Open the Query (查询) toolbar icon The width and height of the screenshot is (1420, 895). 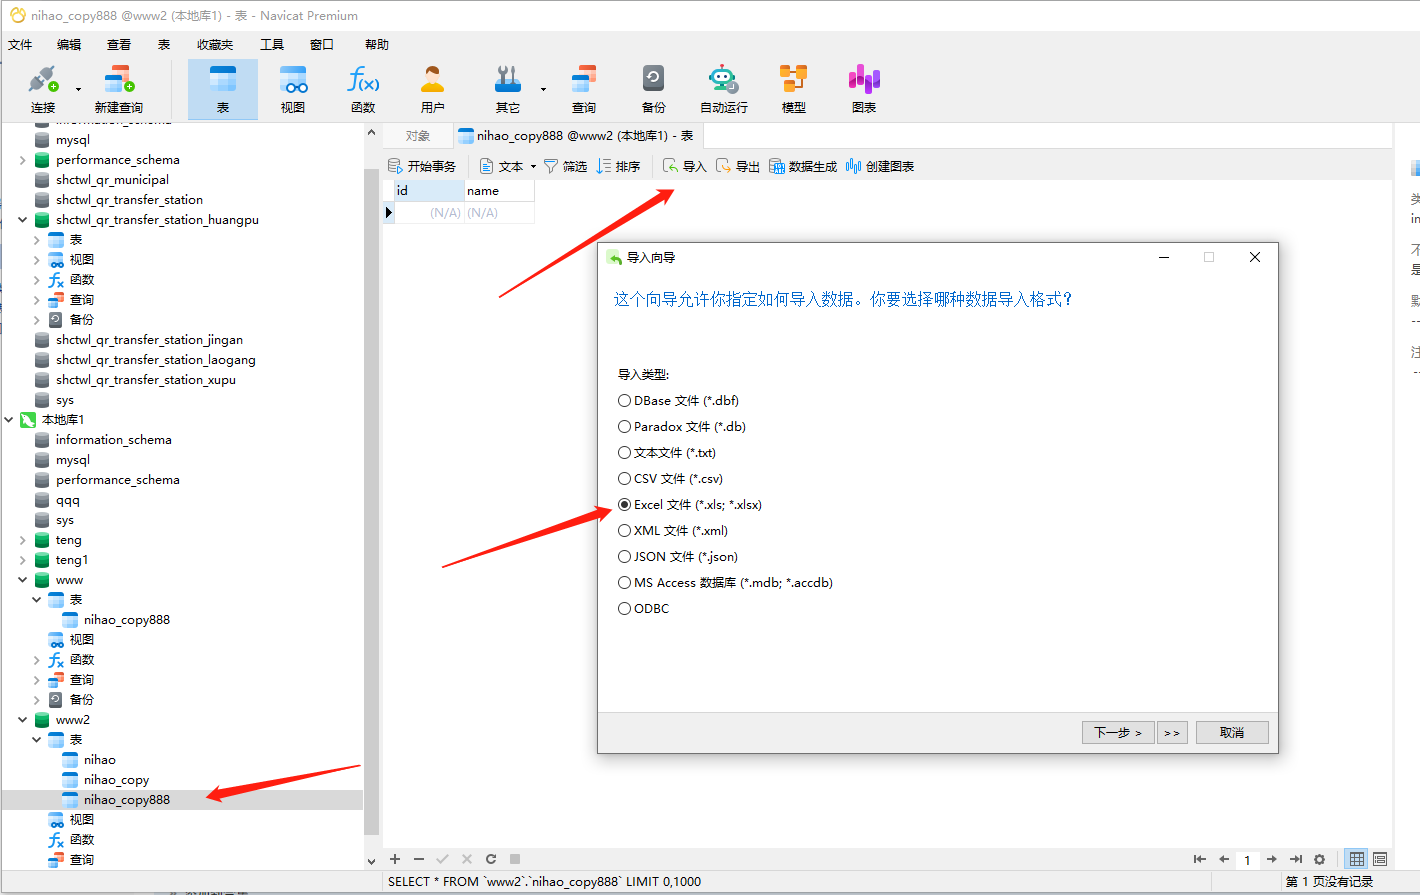(x=584, y=89)
